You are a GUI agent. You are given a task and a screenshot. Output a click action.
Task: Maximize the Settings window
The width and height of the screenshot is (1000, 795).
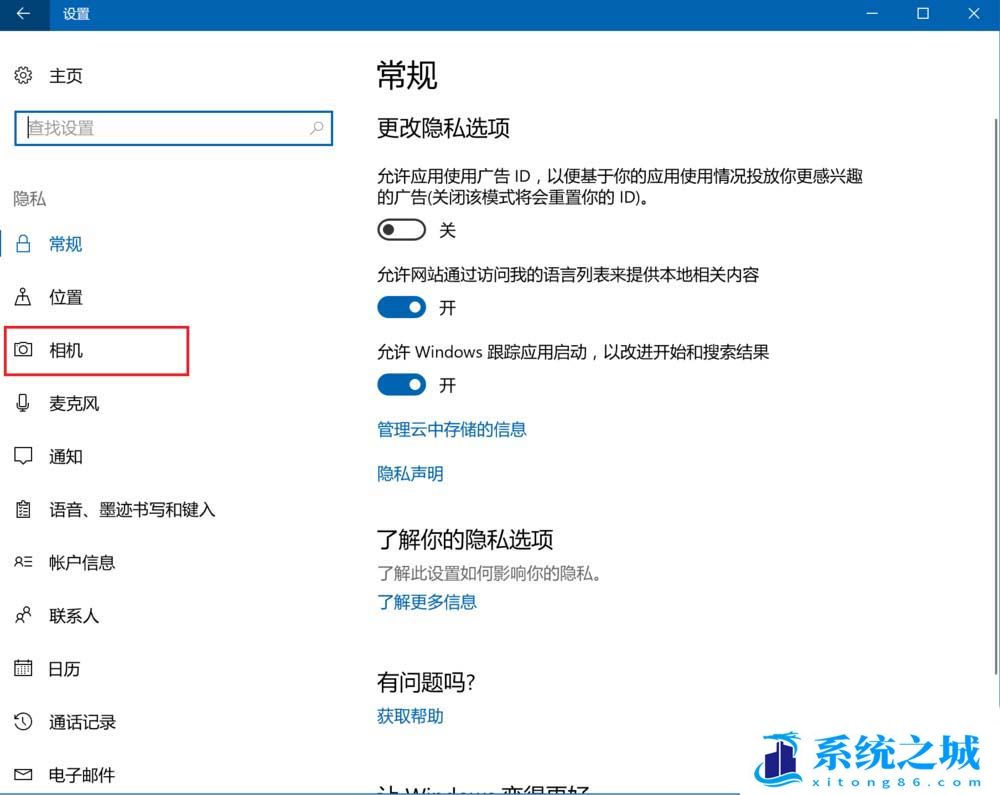pos(923,13)
